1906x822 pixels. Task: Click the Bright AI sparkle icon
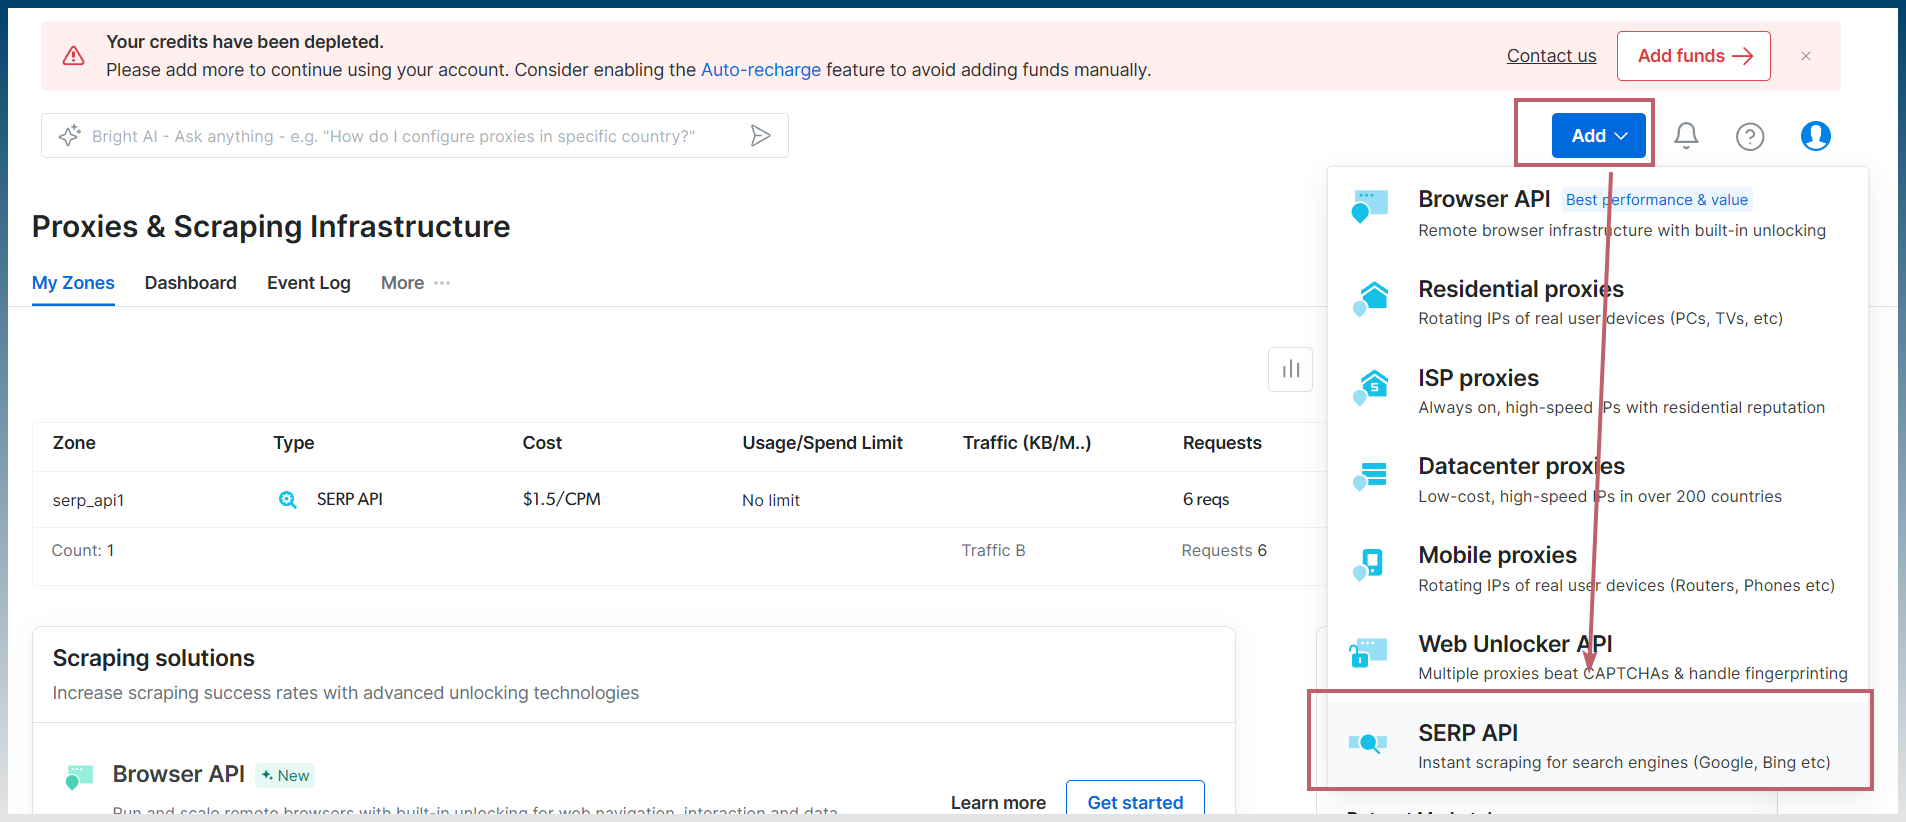69,136
